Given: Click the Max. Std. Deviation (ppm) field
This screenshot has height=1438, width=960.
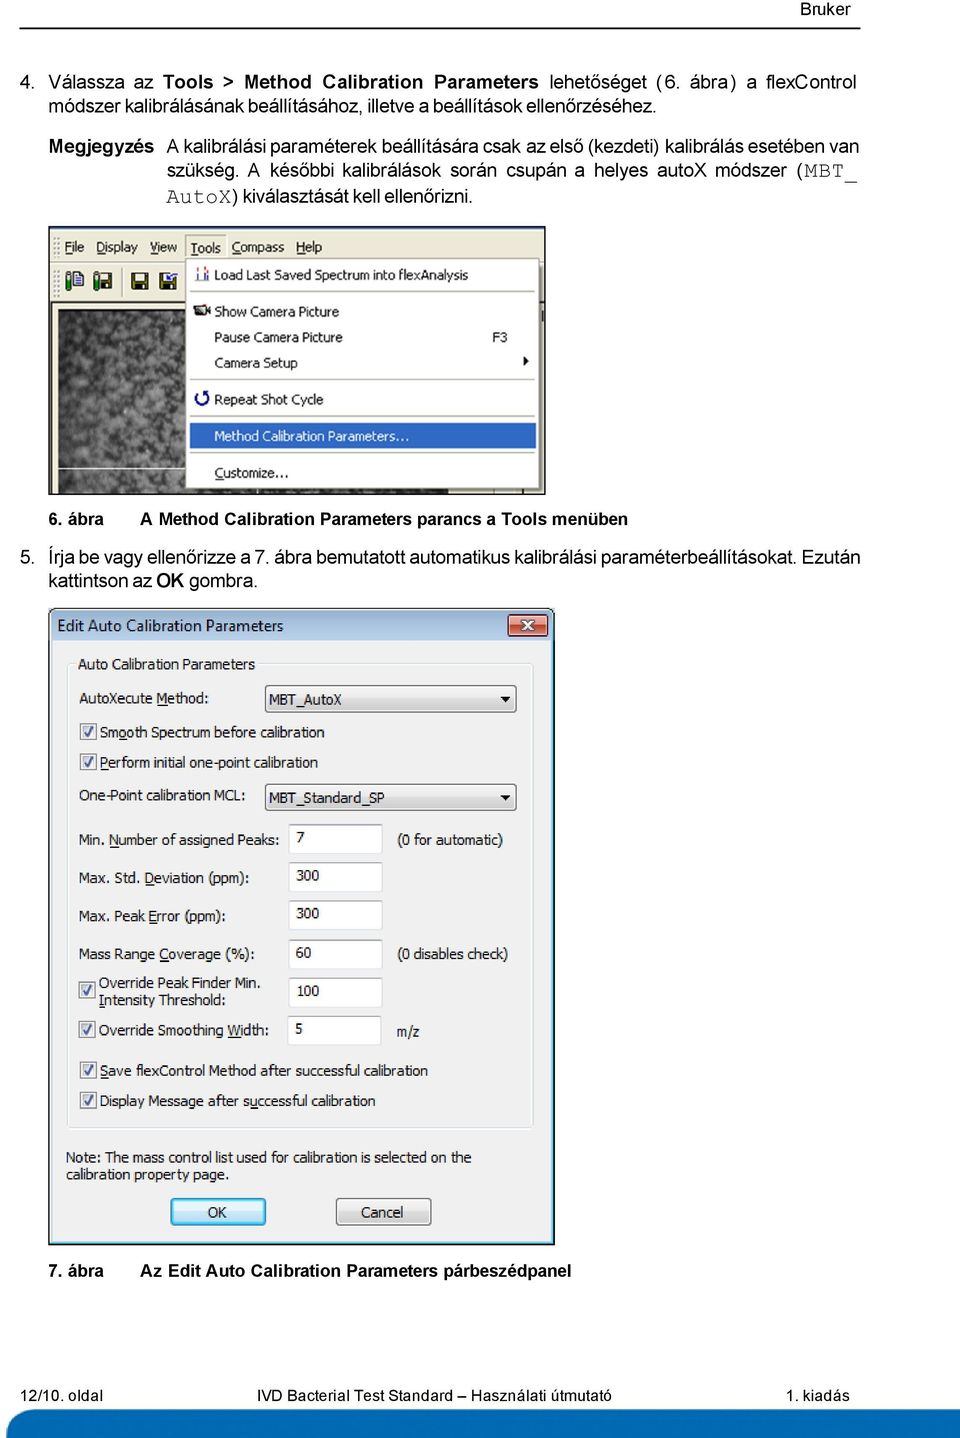Looking at the screenshot, I should (336, 876).
